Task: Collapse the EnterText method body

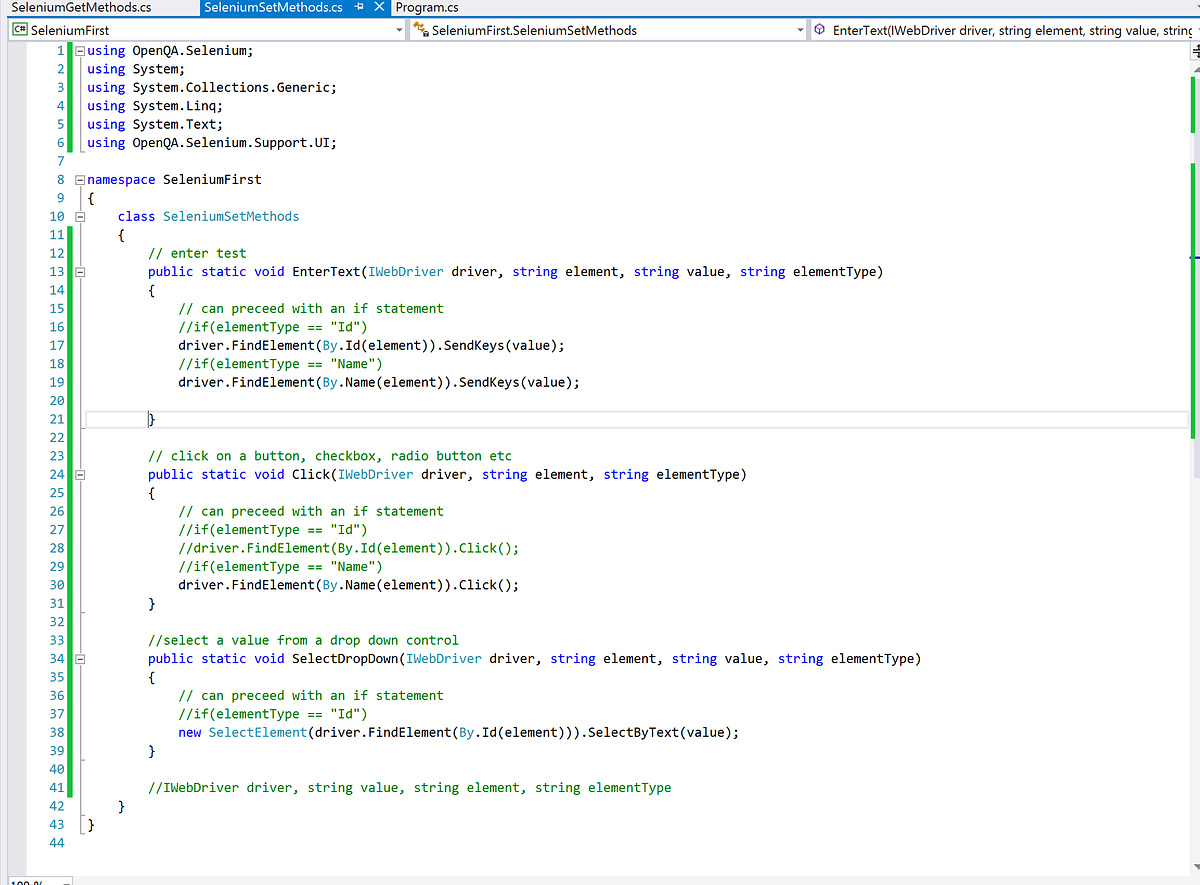Action: pos(79,271)
